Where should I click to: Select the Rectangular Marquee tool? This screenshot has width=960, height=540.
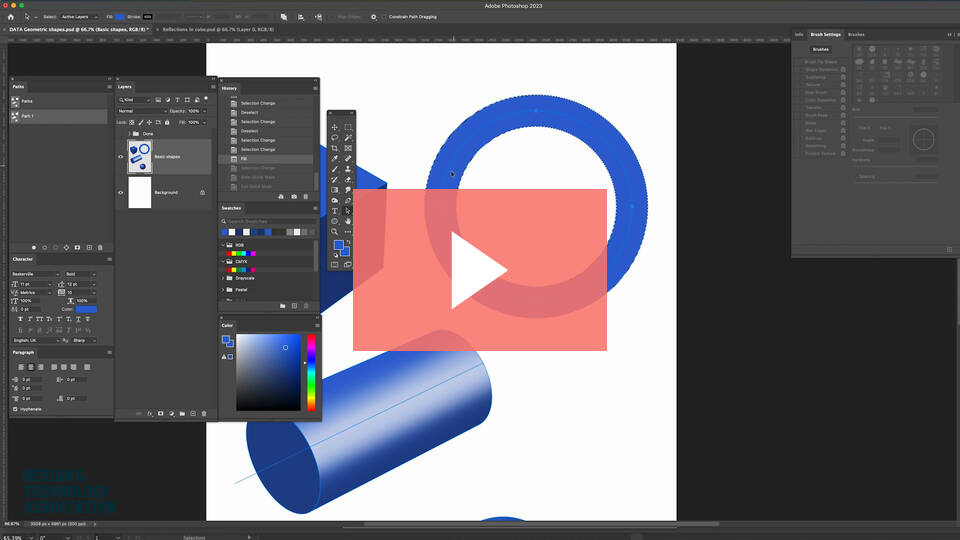coord(348,127)
